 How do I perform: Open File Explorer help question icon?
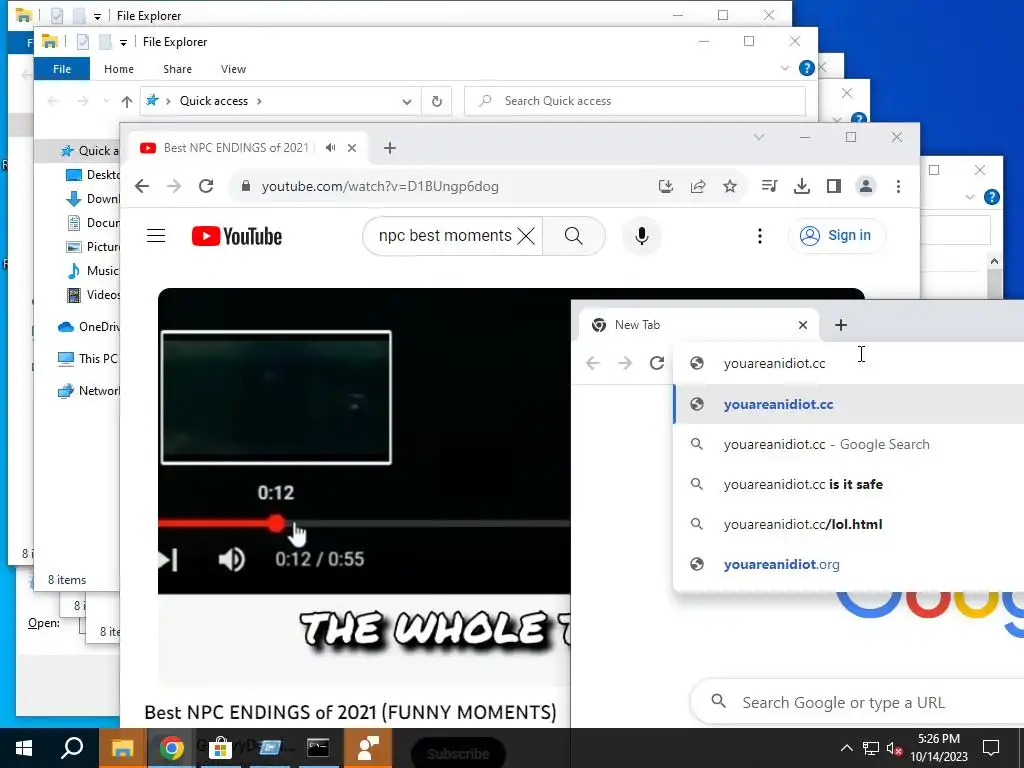807,68
